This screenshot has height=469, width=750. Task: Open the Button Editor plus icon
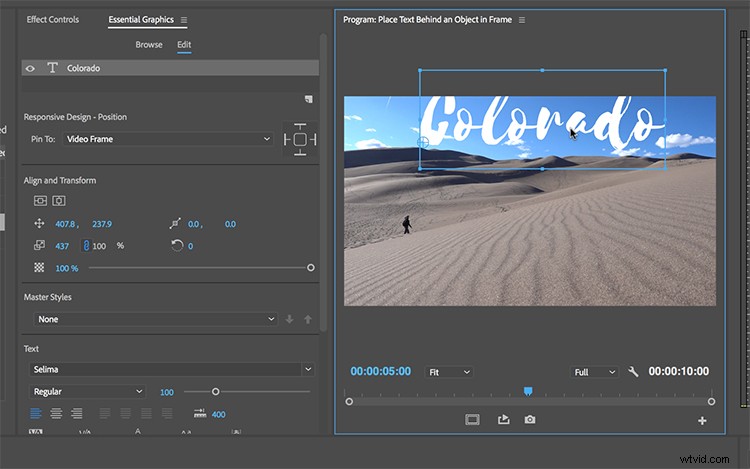[702, 421]
